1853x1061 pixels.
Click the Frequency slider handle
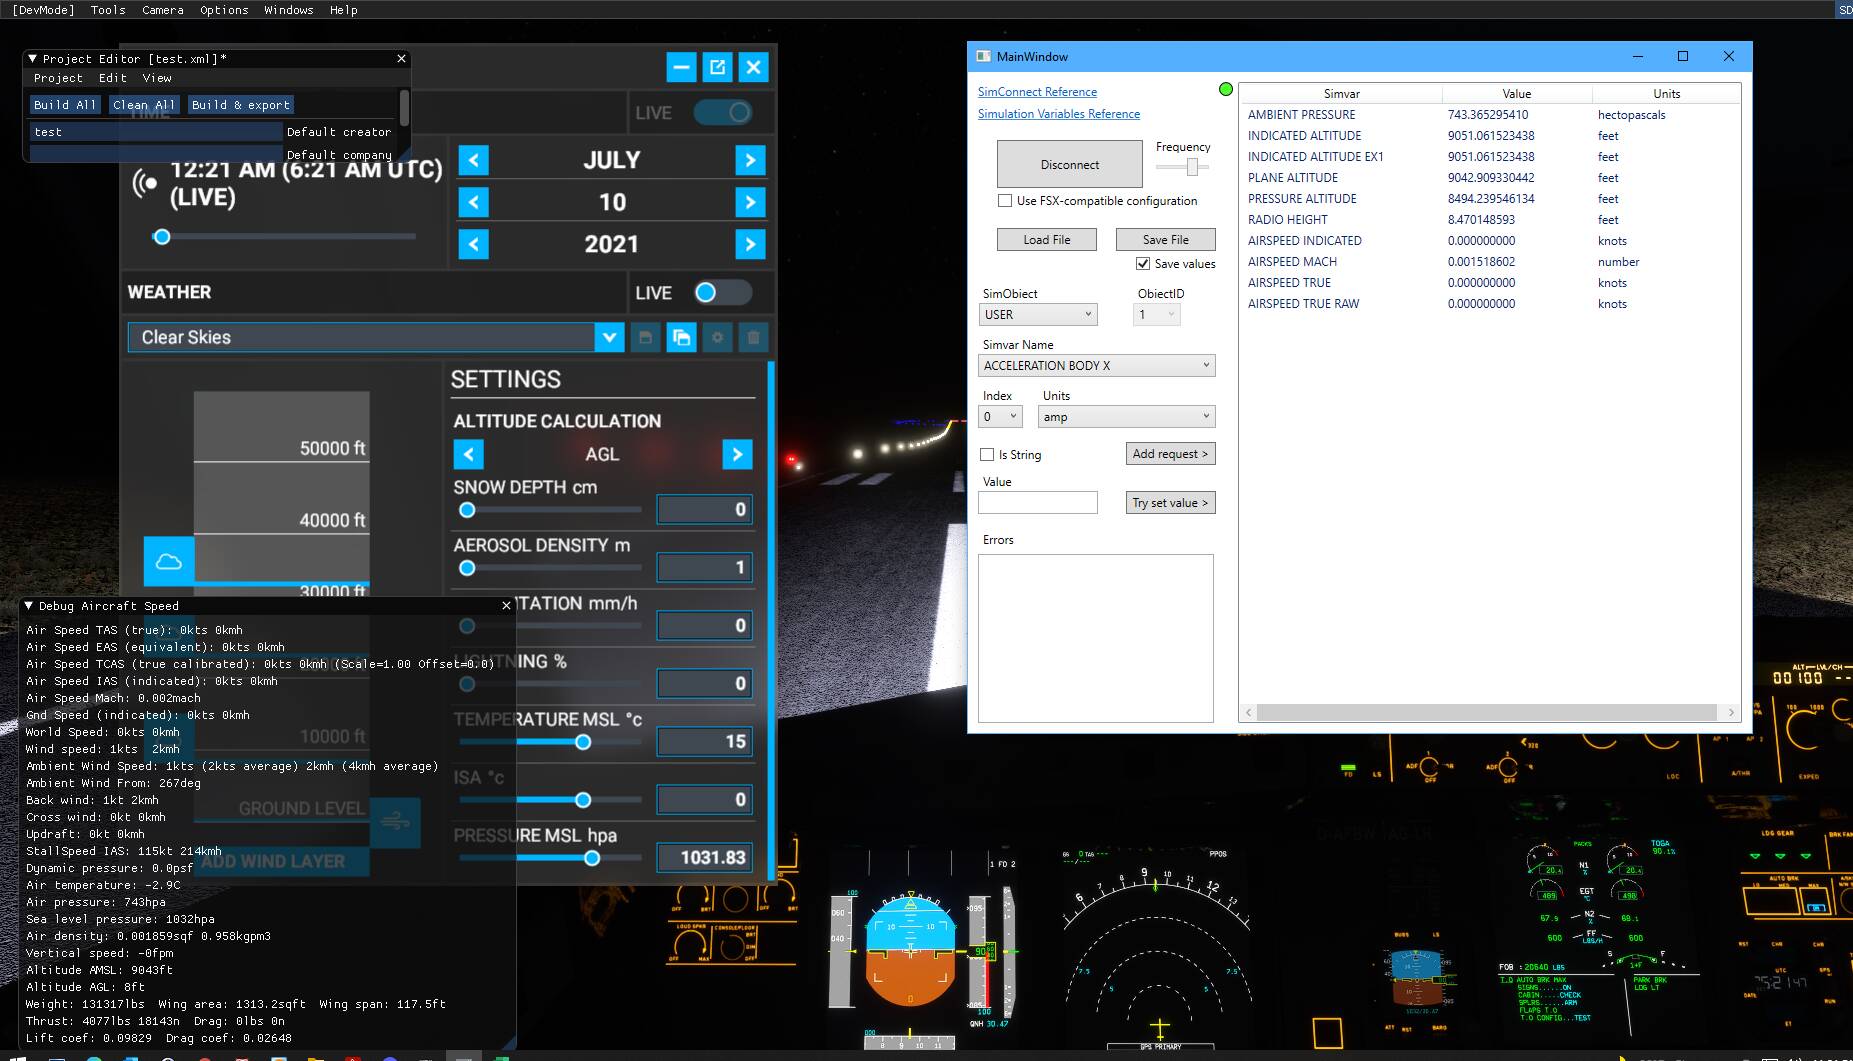[1192, 167]
